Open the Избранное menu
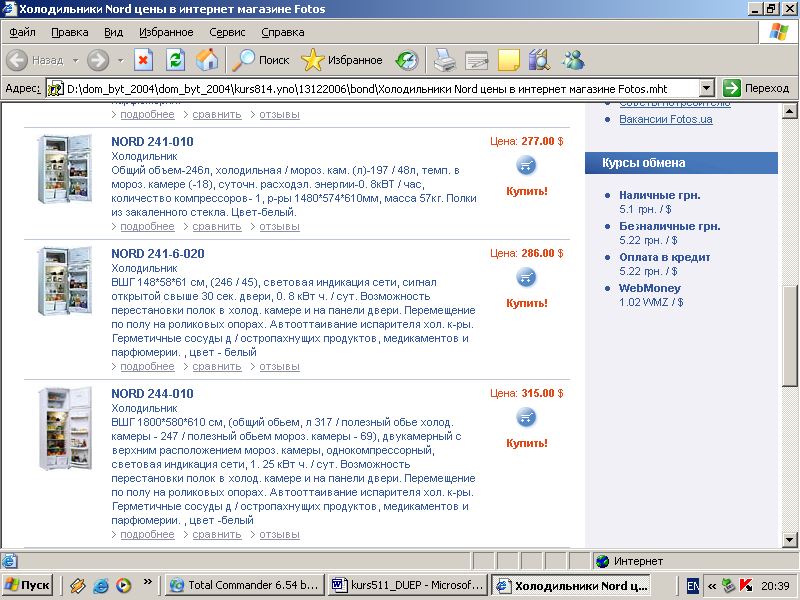This screenshot has height=600, width=800. pos(166,32)
